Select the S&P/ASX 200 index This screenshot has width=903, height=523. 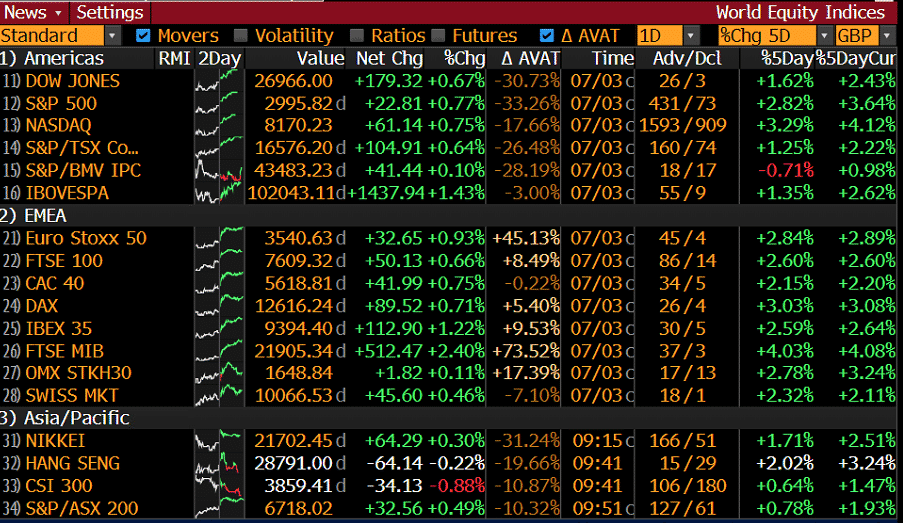tap(82, 508)
